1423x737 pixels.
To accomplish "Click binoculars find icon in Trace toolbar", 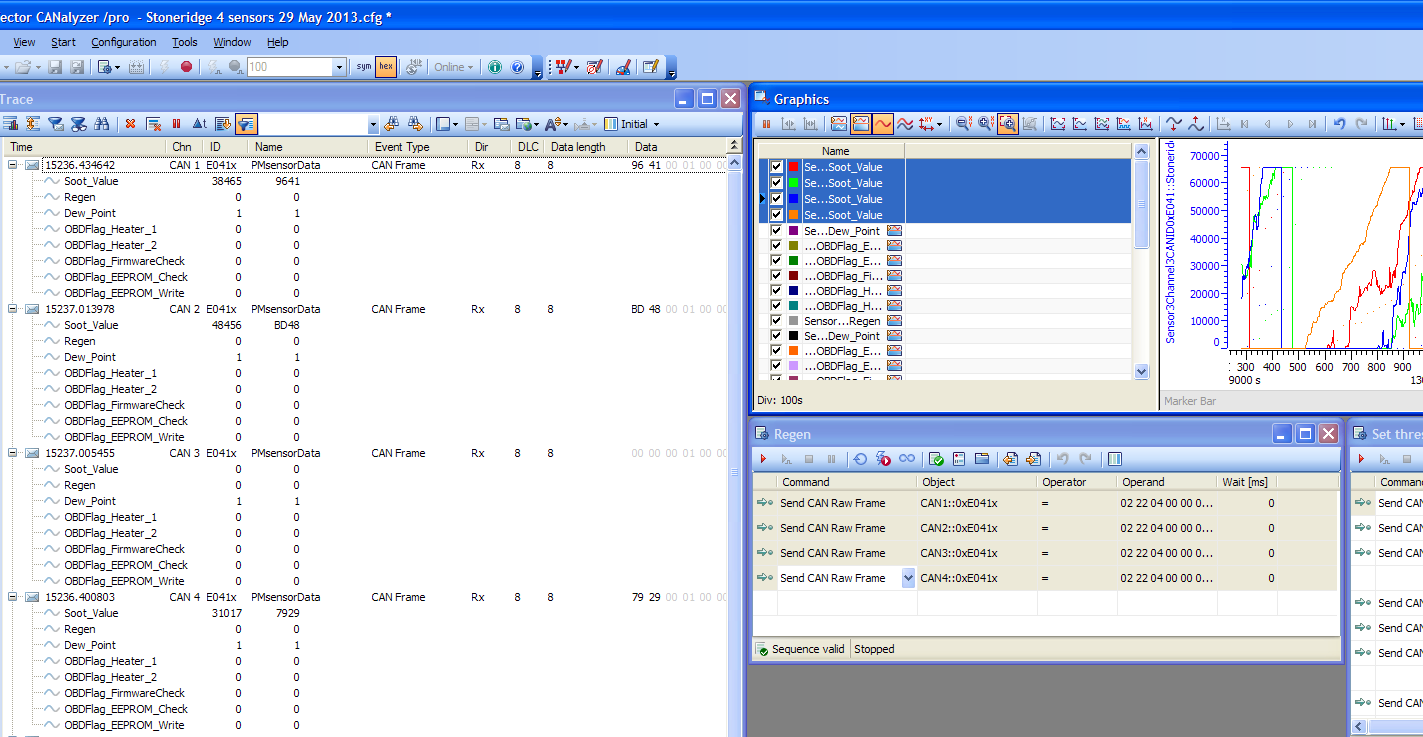I will pyautogui.click(x=101, y=124).
